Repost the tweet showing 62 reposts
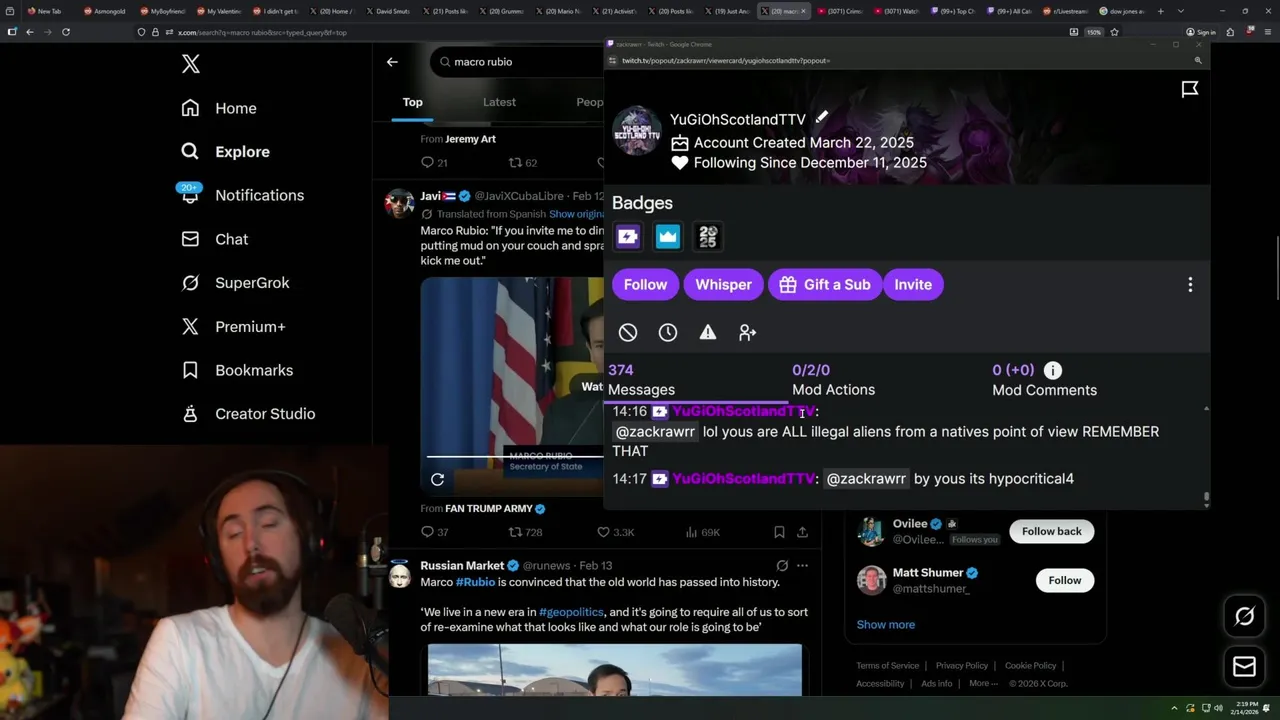1280x720 pixels. coord(523,162)
